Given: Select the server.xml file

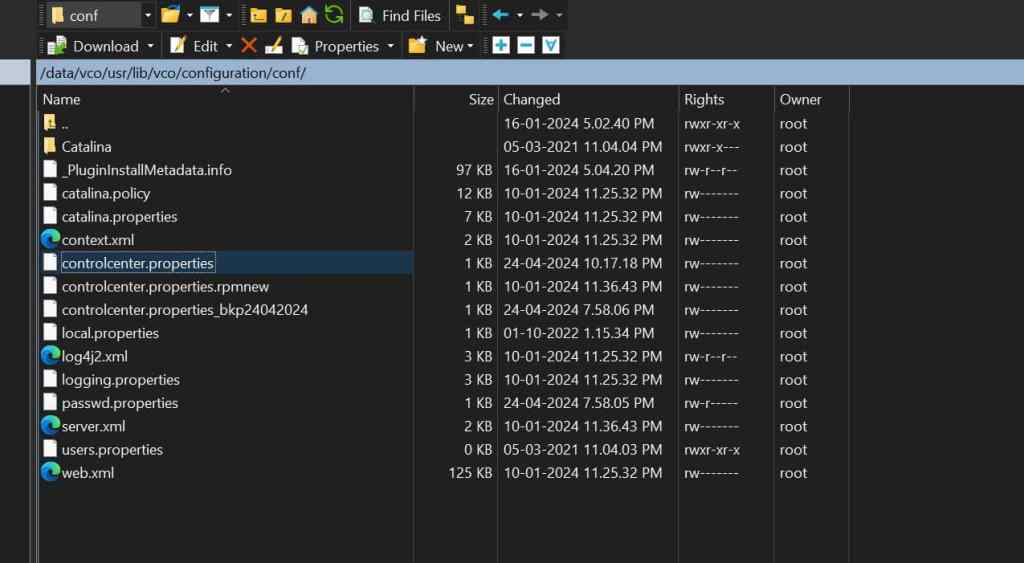Looking at the screenshot, I should point(93,426).
